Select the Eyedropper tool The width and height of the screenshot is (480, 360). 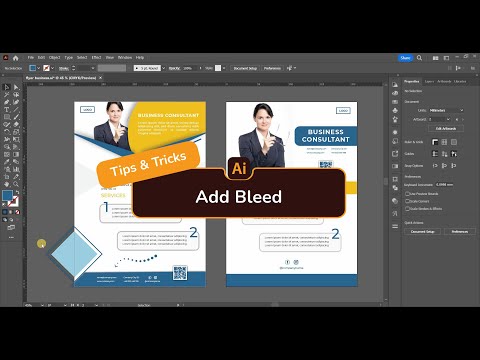coord(6,162)
